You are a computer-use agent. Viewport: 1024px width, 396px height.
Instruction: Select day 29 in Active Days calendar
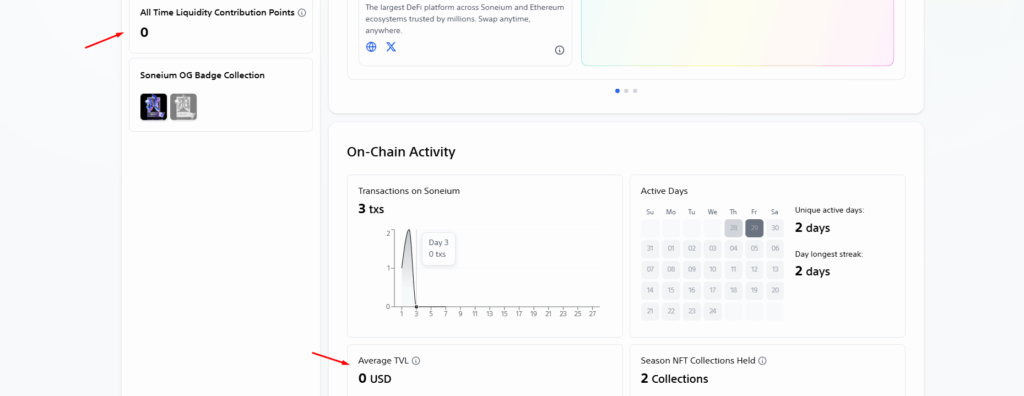pos(754,228)
